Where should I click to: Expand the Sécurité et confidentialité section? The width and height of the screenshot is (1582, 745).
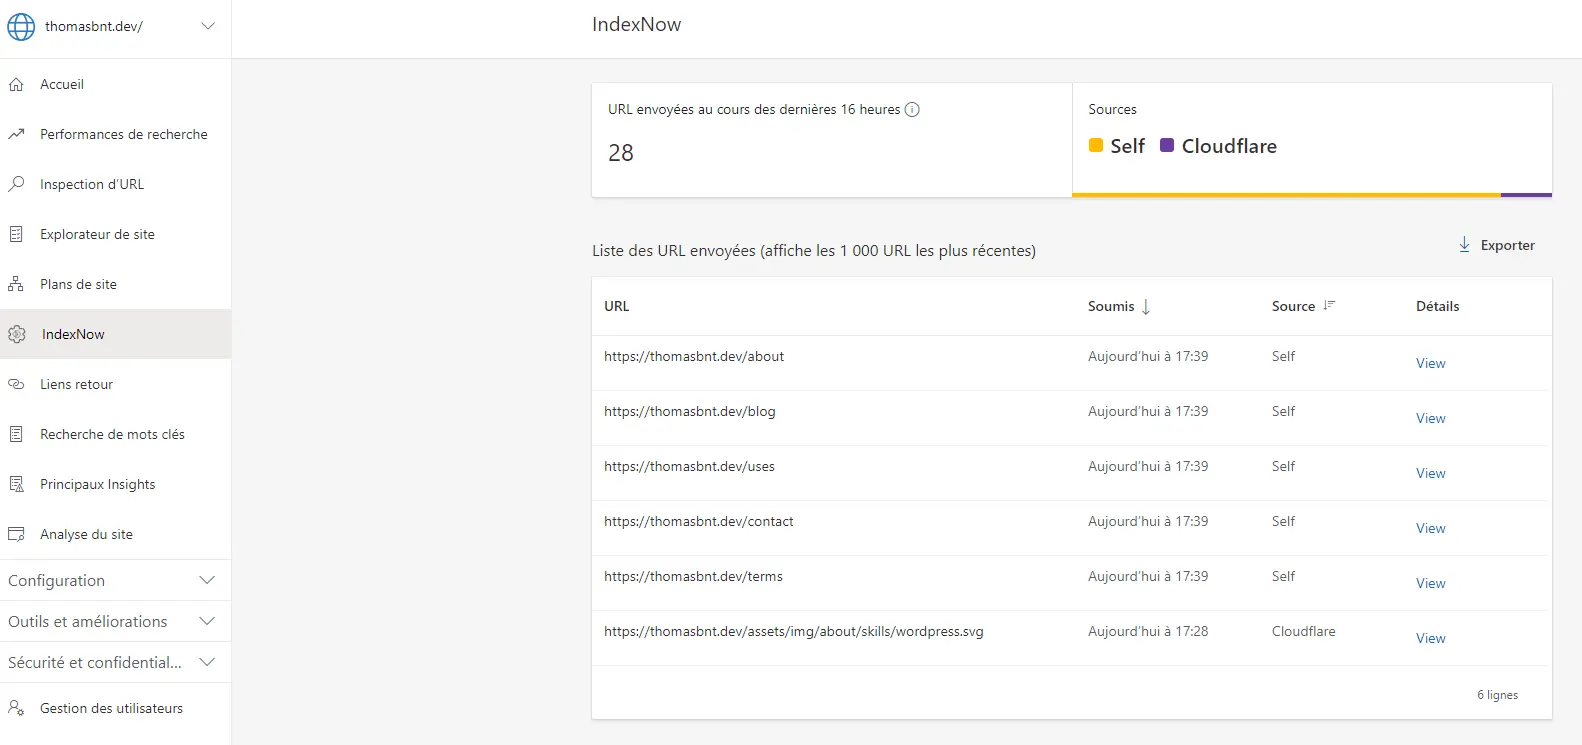[207, 662]
